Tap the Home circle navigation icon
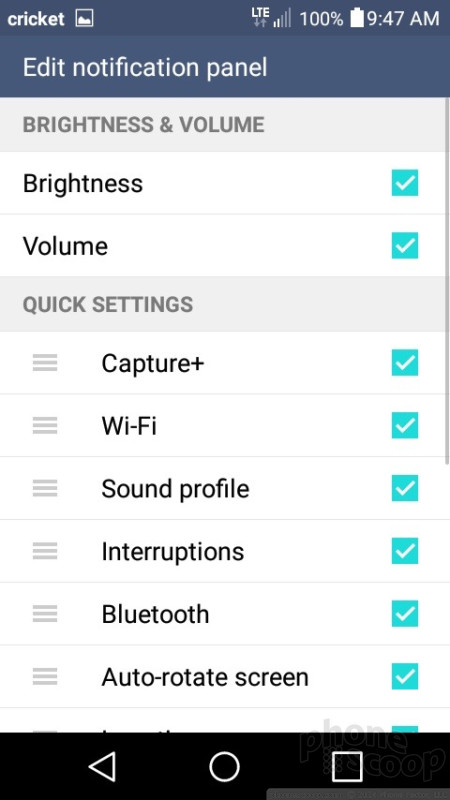Viewport: 450px width, 800px height. [x=224, y=766]
